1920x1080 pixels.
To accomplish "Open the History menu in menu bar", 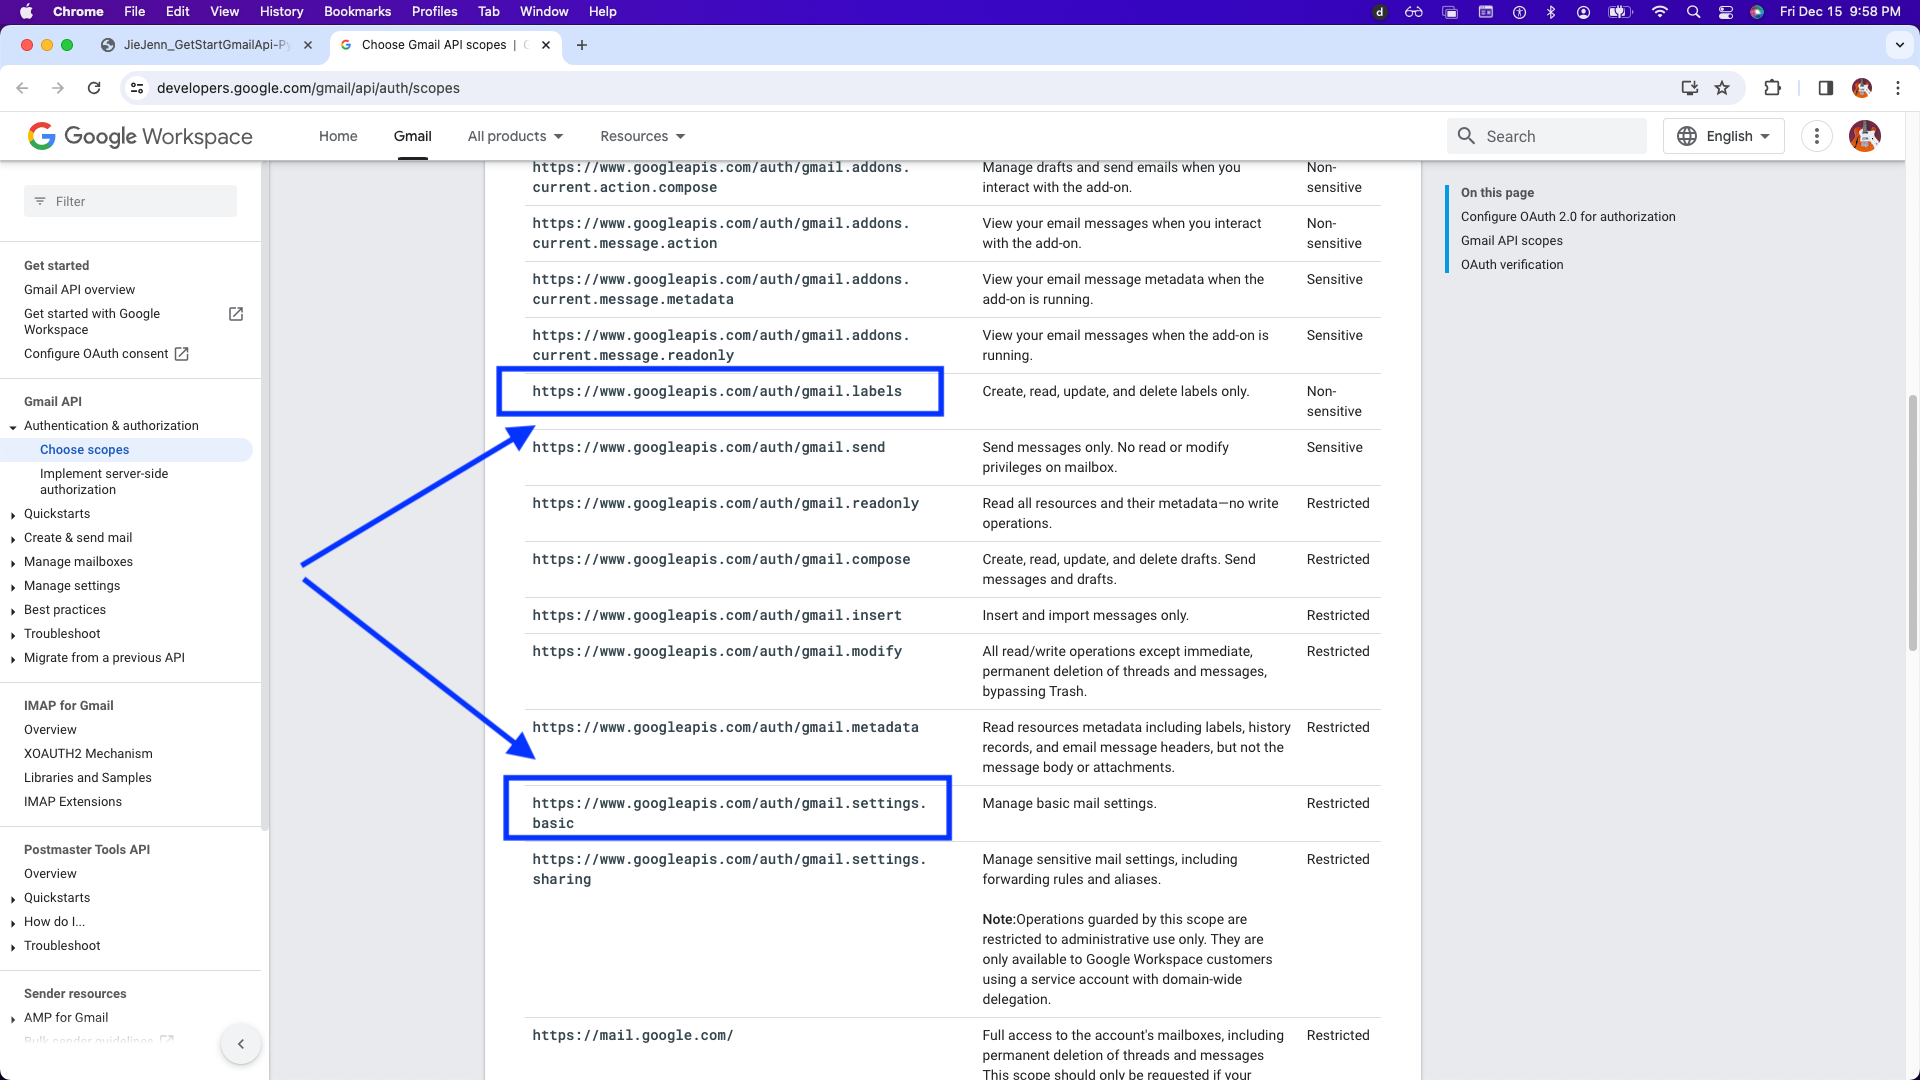I will coord(281,12).
